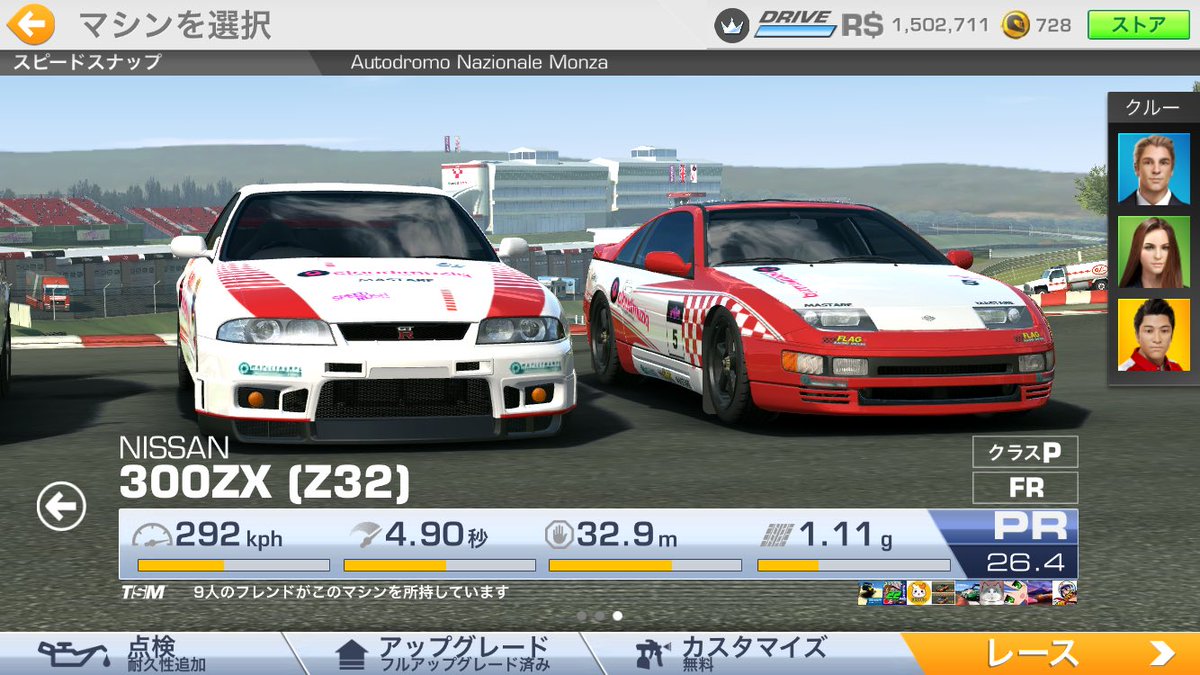Tap the acceleration bar under 4.90秒
Screen dimensions: 1200x675
tap(439, 566)
